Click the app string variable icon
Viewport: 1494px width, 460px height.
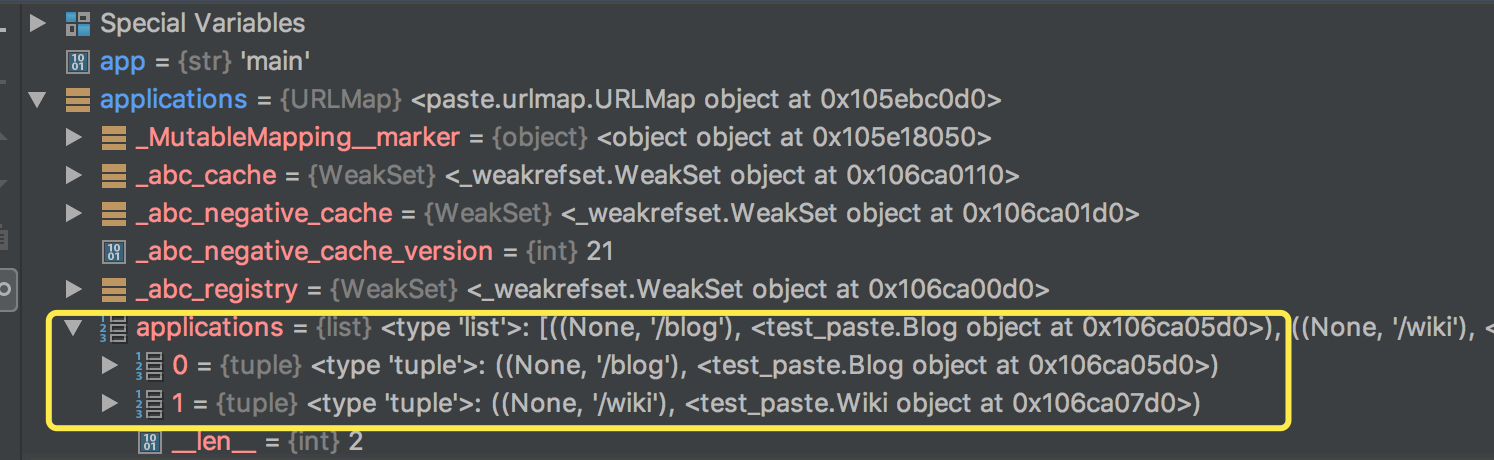tap(77, 61)
